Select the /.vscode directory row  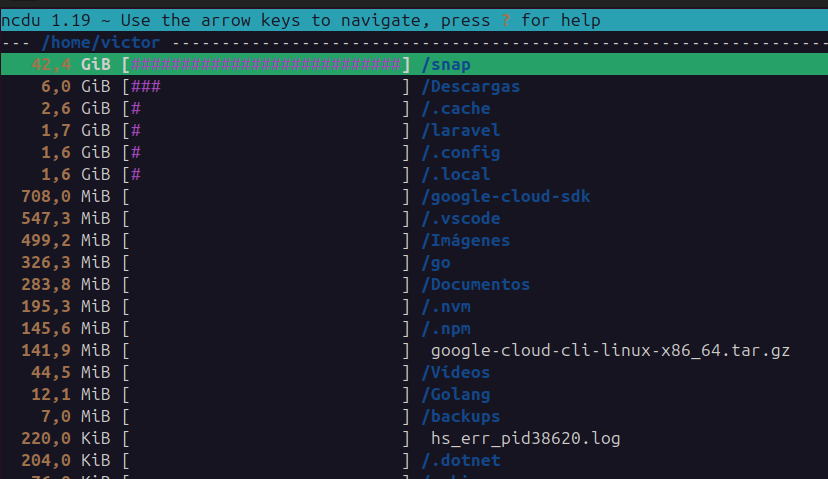(x=460, y=219)
